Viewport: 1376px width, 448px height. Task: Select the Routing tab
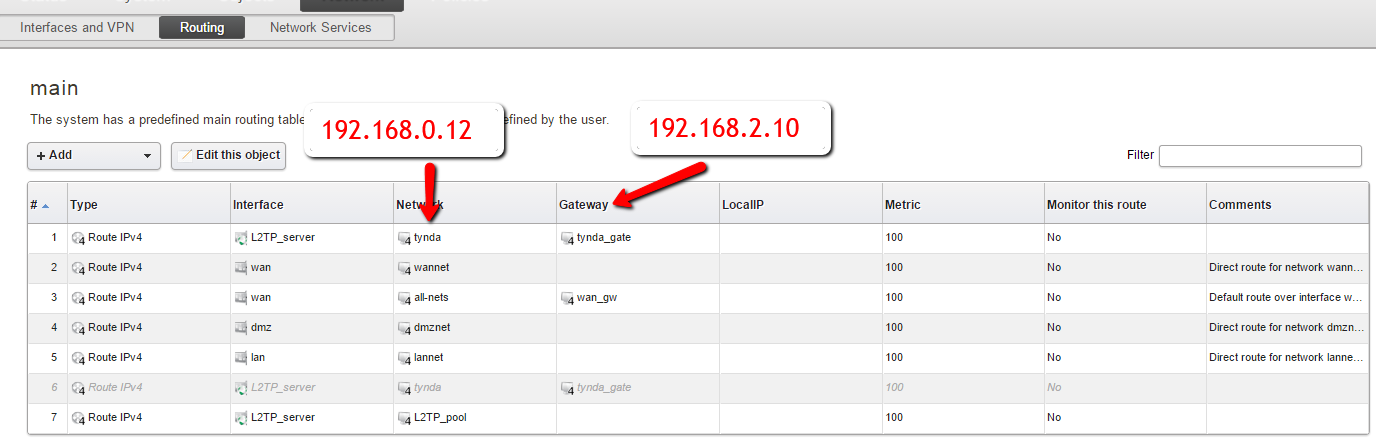tap(202, 28)
